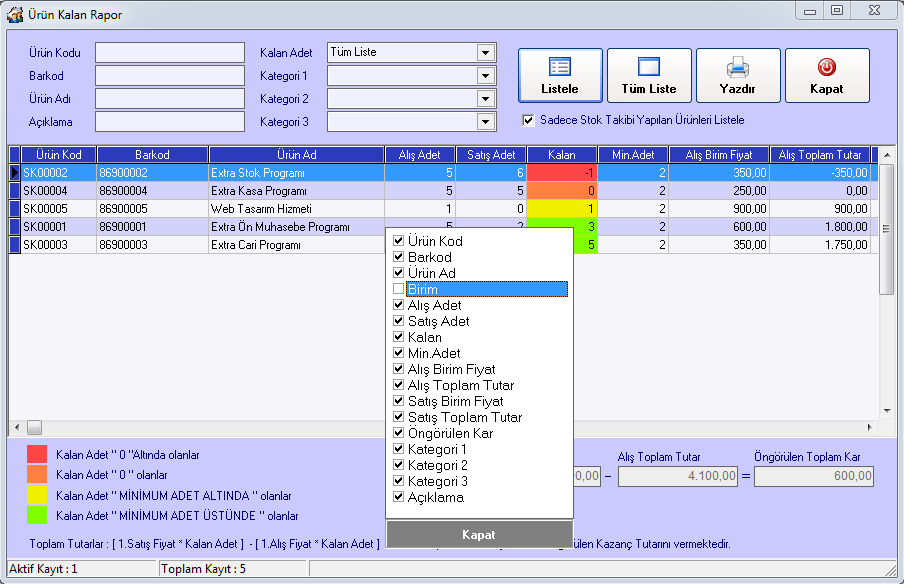This screenshot has width=904, height=584.
Task: Uncheck Satış Toplam Tutar column checkbox
Action: (x=398, y=417)
